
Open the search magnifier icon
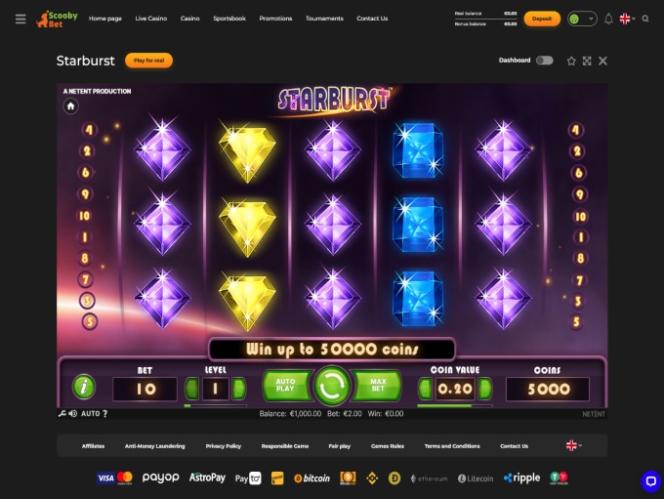click(645, 19)
